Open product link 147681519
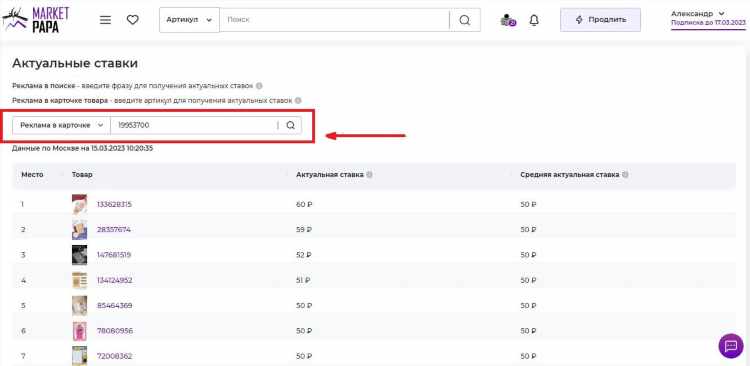 (114, 255)
